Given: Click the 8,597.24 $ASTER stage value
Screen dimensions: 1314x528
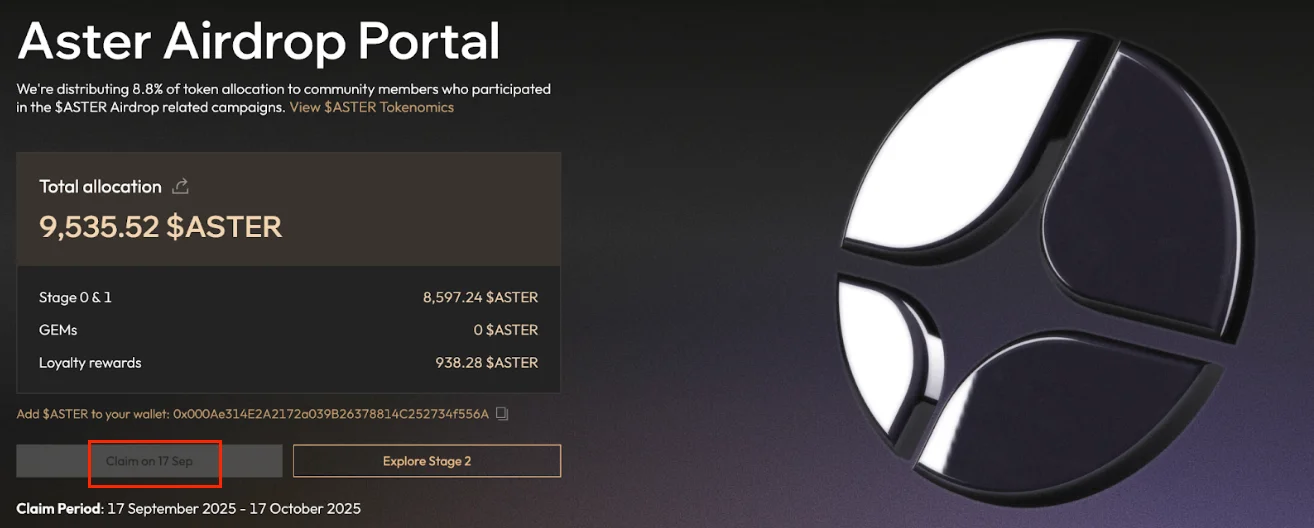Looking at the screenshot, I should 480,298.
